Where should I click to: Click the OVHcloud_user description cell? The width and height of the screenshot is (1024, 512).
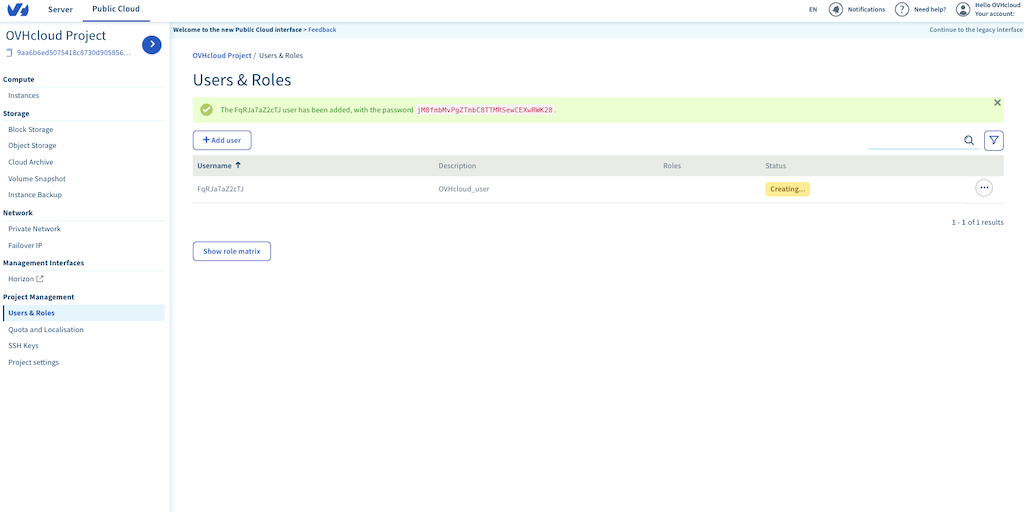coord(464,189)
